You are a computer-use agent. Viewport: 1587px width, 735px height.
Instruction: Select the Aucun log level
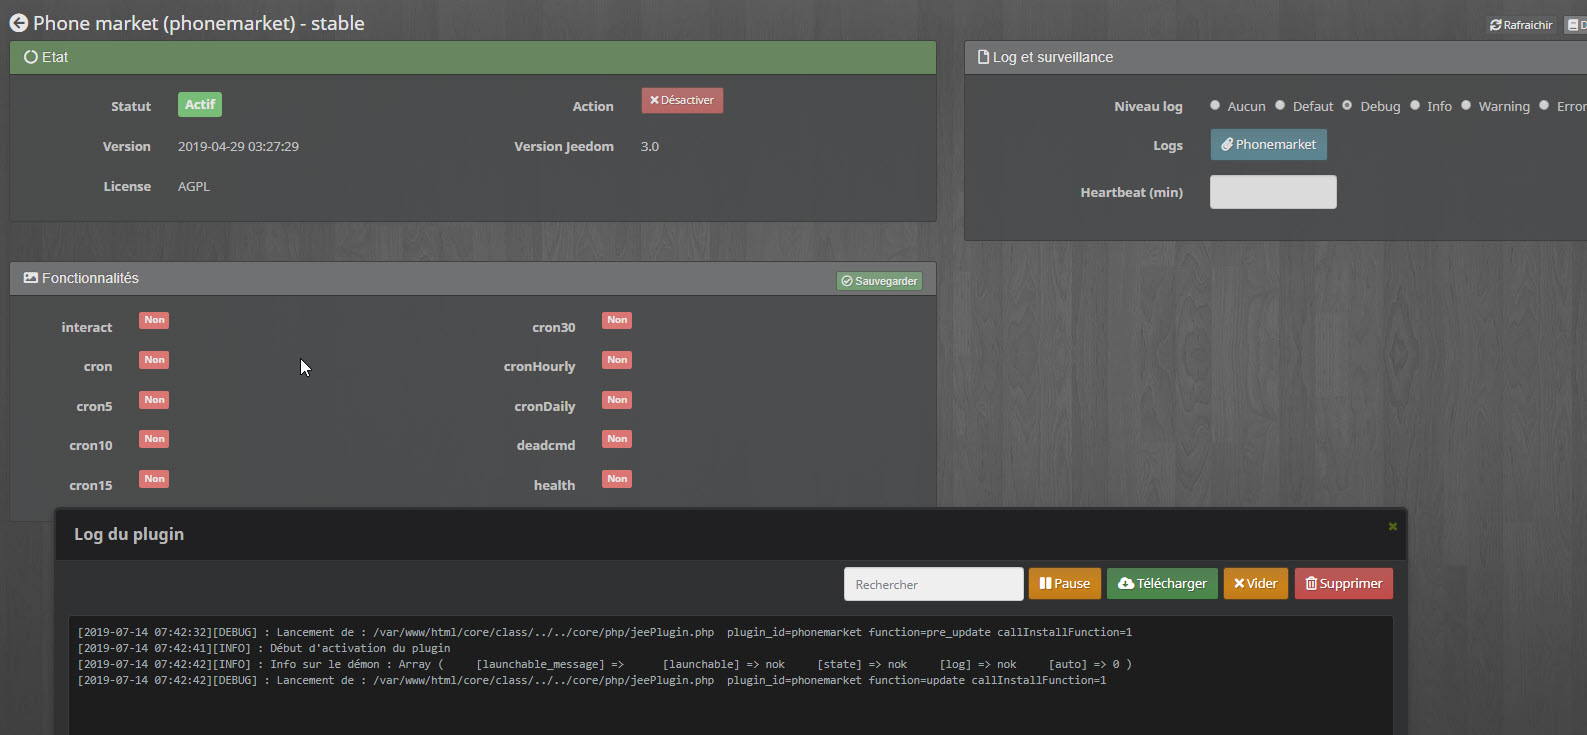[x=1215, y=105]
